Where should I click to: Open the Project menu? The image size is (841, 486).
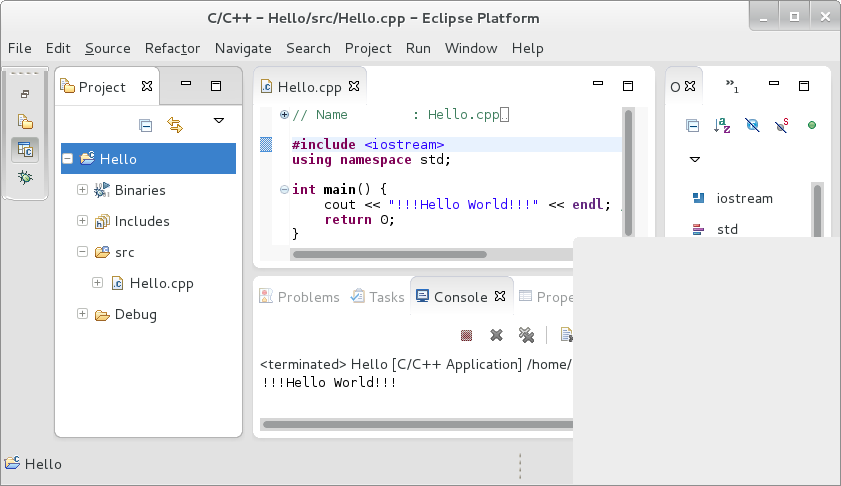[x=368, y=48]
